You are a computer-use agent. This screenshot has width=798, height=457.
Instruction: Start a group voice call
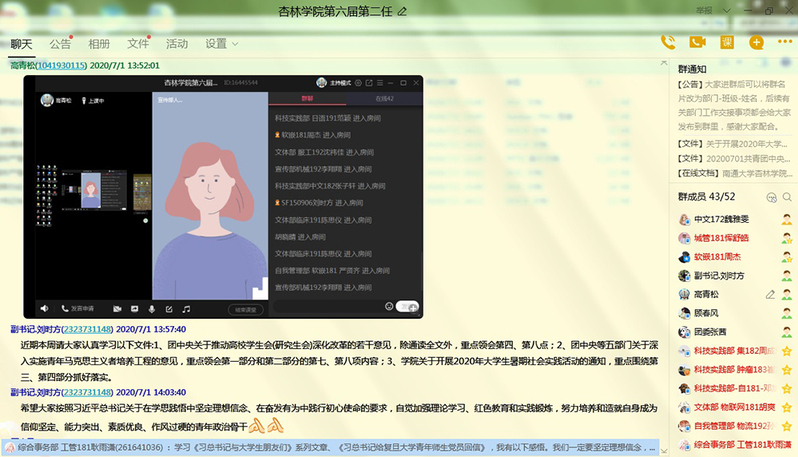[x=668, y=42]
